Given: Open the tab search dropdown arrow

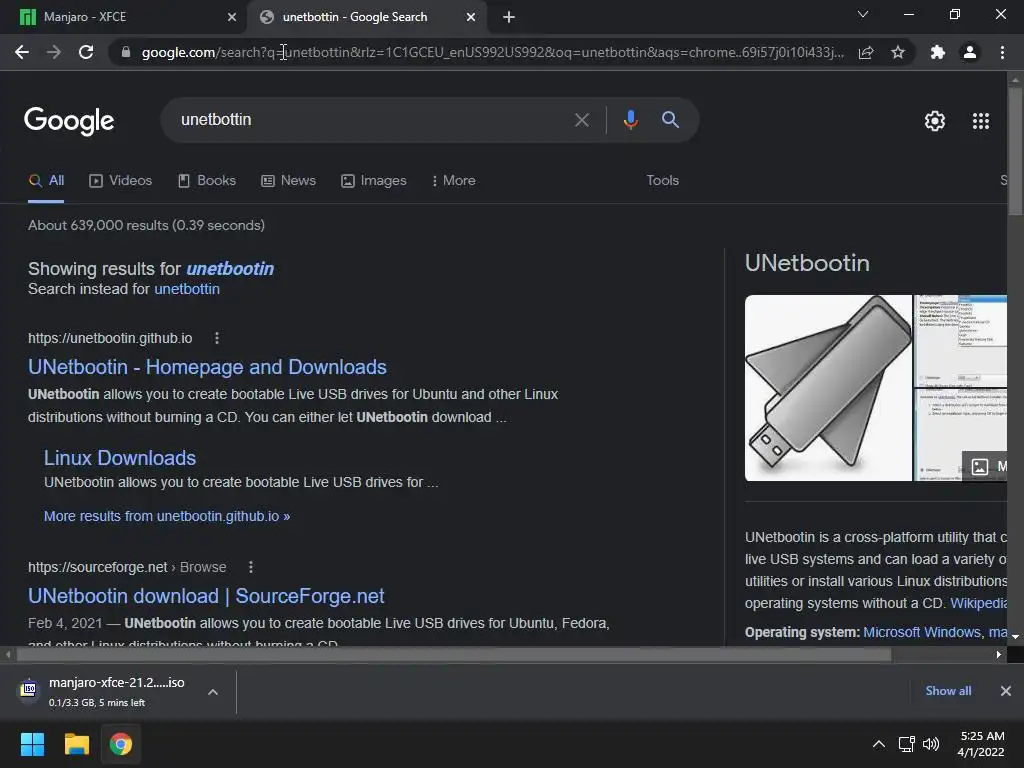Looking at the screenshot, I should point(863,14).
